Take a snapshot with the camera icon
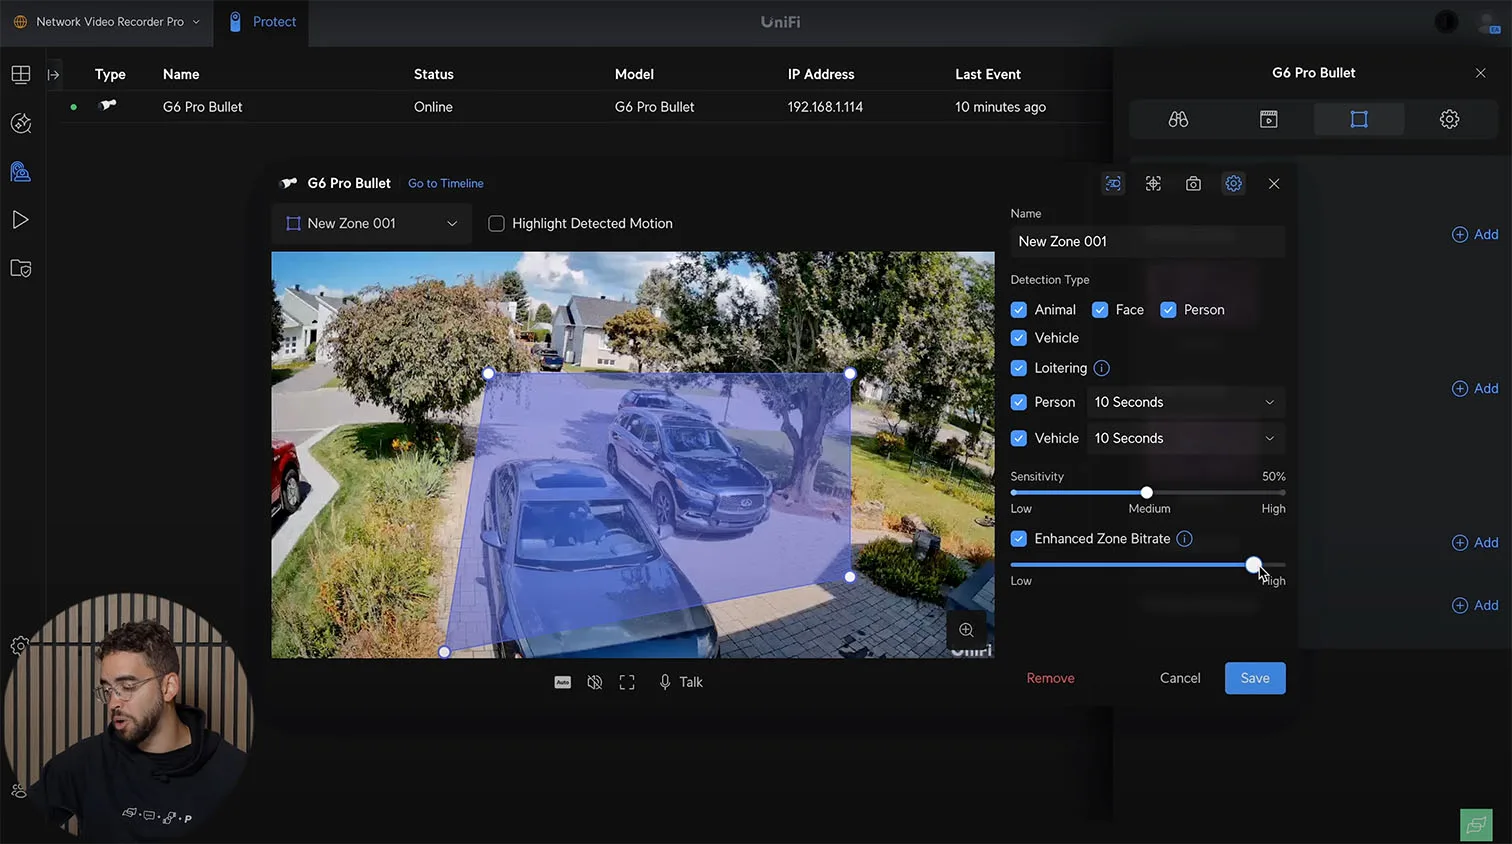 pyautogui.click(x=1193, y=184)
